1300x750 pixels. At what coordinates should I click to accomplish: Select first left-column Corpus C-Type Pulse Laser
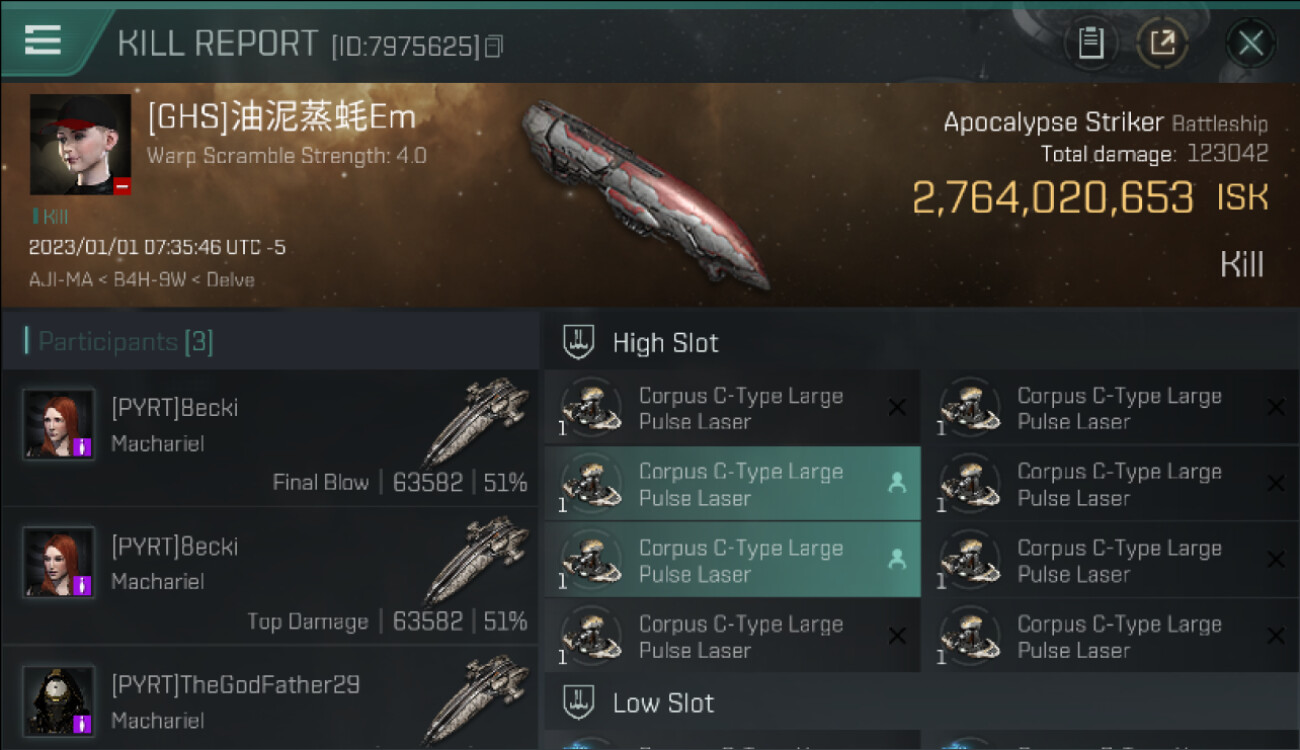coord(732,408)
